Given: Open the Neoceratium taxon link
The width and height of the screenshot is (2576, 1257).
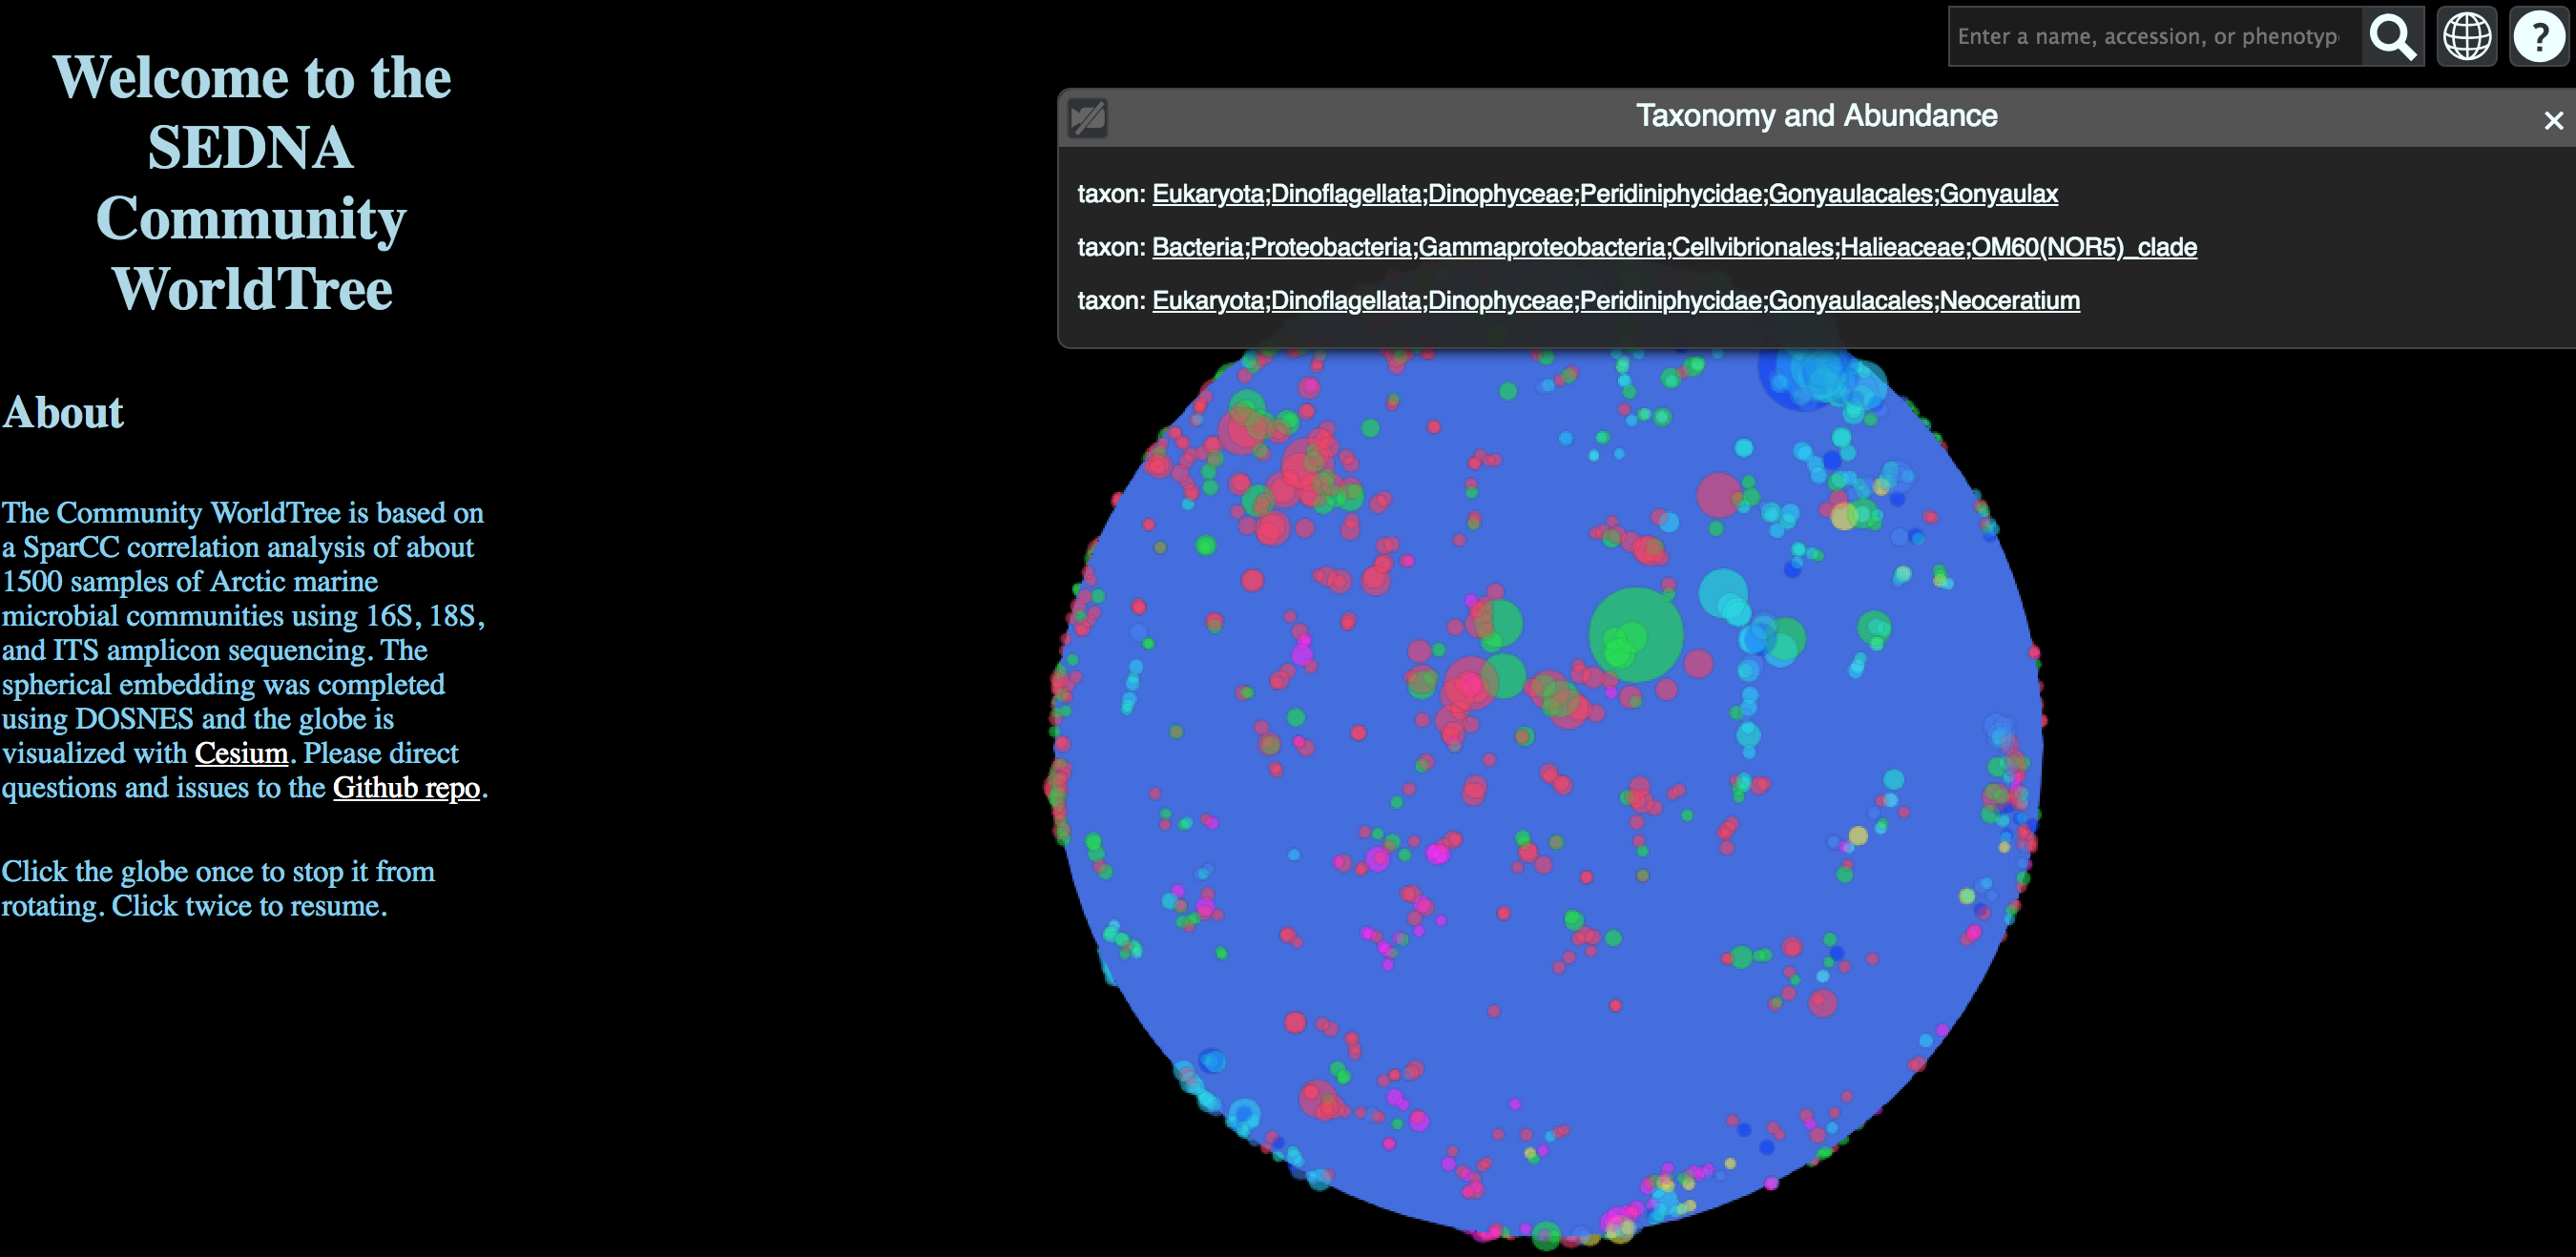Looking at the screenshot, I should tap(1616, 301).
